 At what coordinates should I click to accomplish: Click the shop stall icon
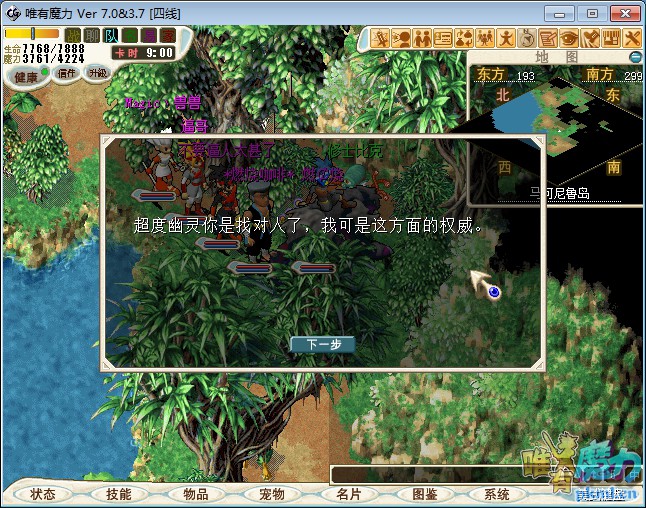[x=611, y=39]
